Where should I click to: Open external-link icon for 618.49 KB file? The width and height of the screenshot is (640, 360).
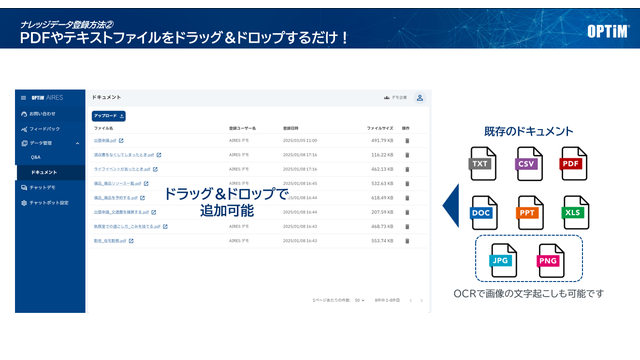[142, 198]
